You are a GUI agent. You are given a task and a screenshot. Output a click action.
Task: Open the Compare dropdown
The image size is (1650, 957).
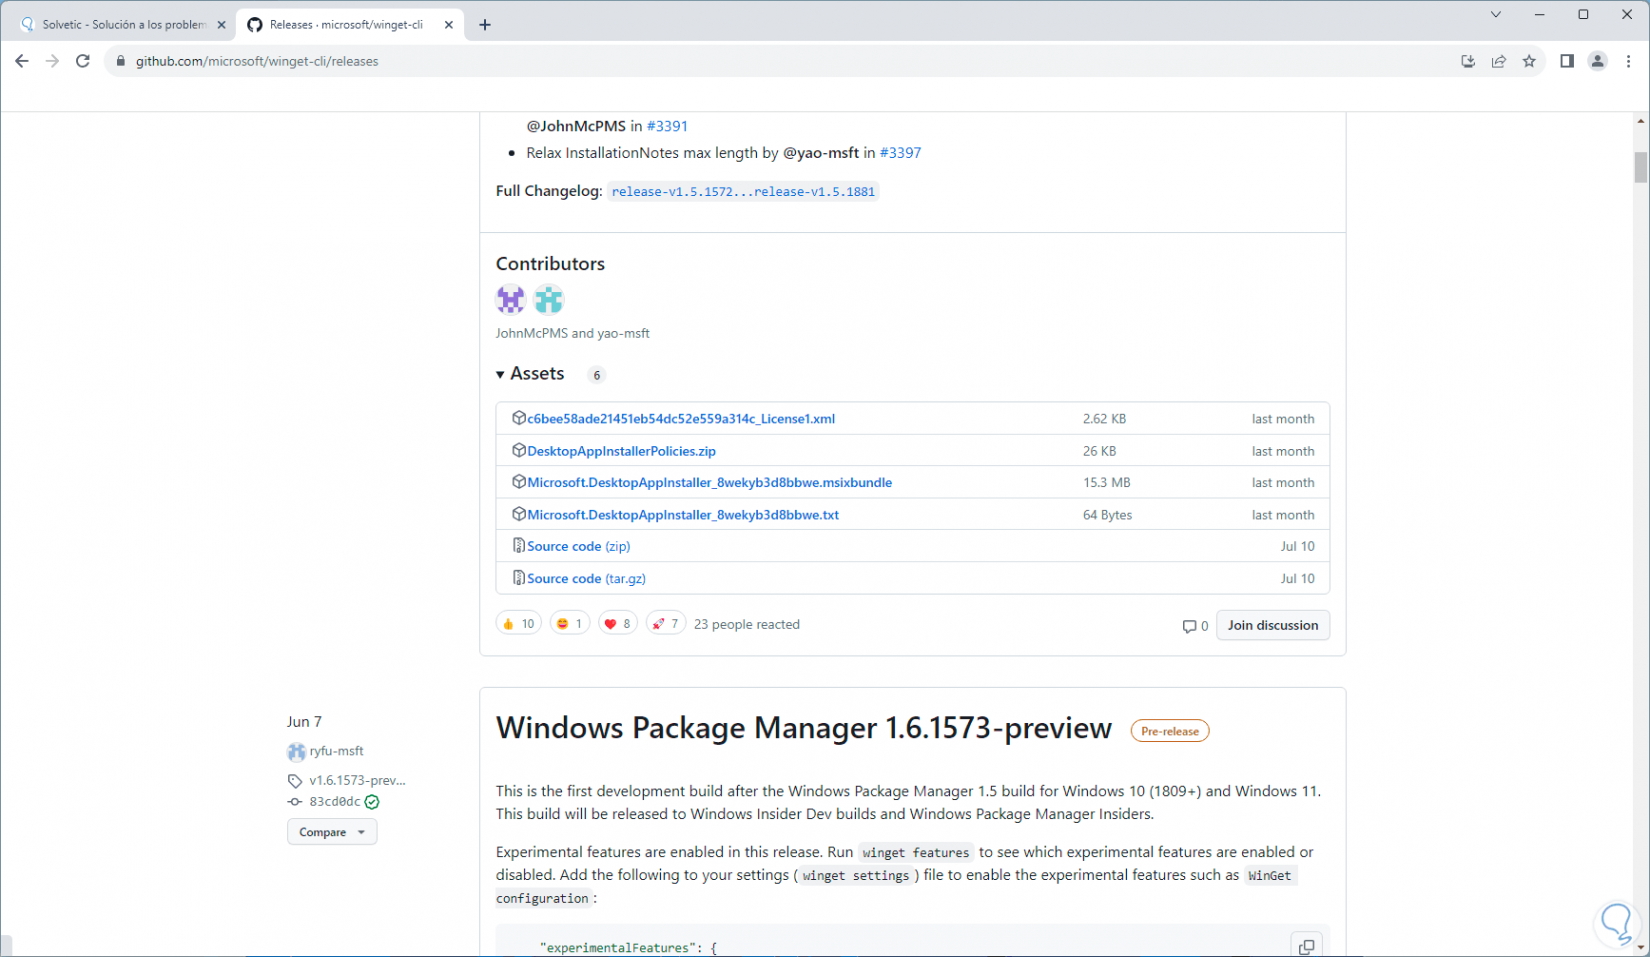(332, 832)
